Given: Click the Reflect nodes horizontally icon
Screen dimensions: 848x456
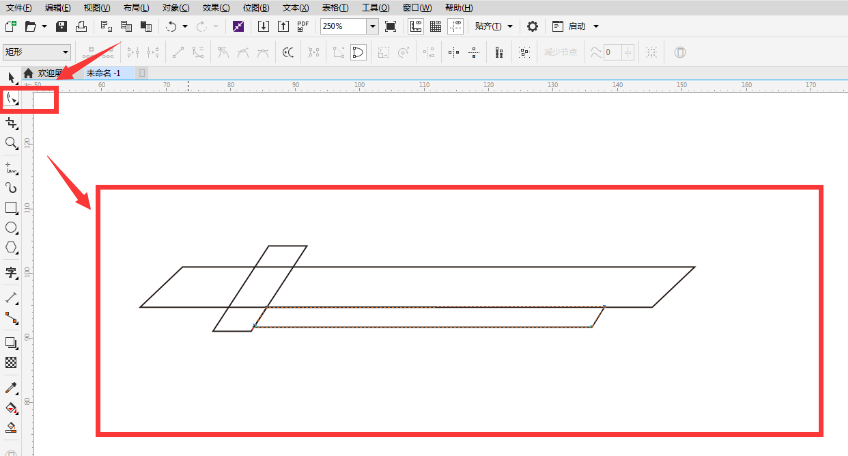Looking at the screenshot, I should pos(453,52).
